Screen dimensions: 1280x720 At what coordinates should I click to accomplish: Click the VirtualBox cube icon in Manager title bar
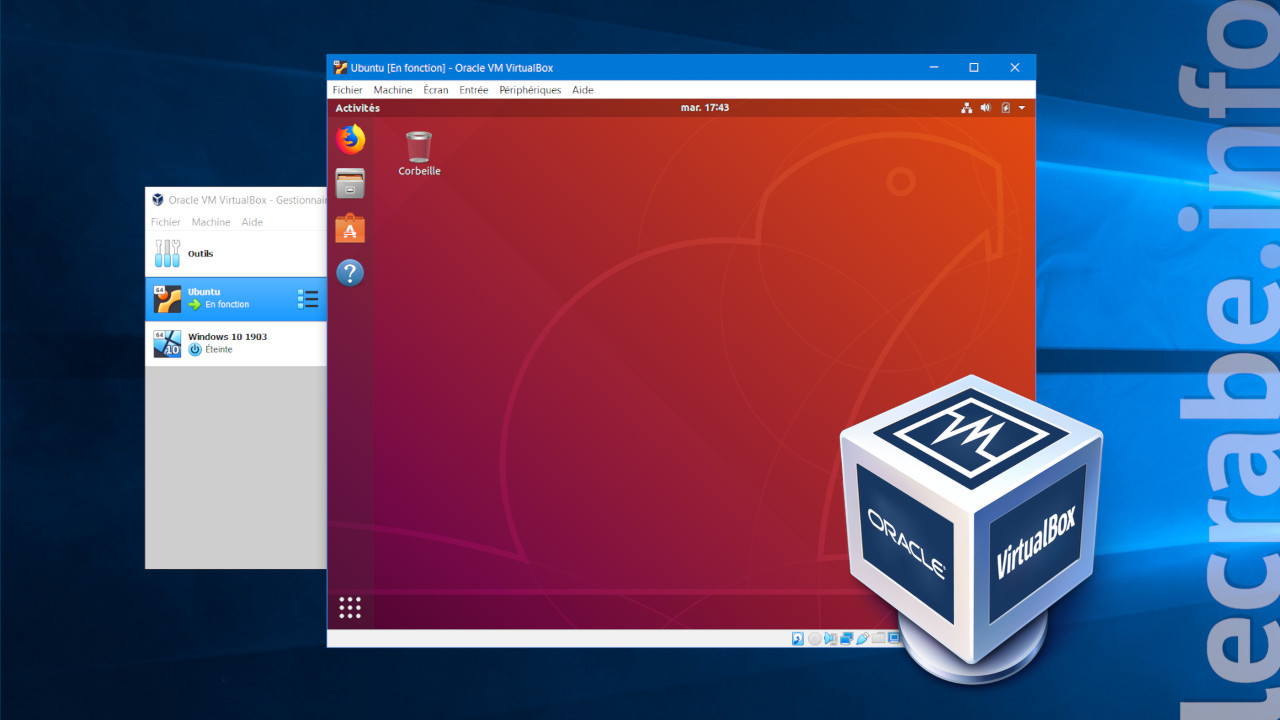158,199
